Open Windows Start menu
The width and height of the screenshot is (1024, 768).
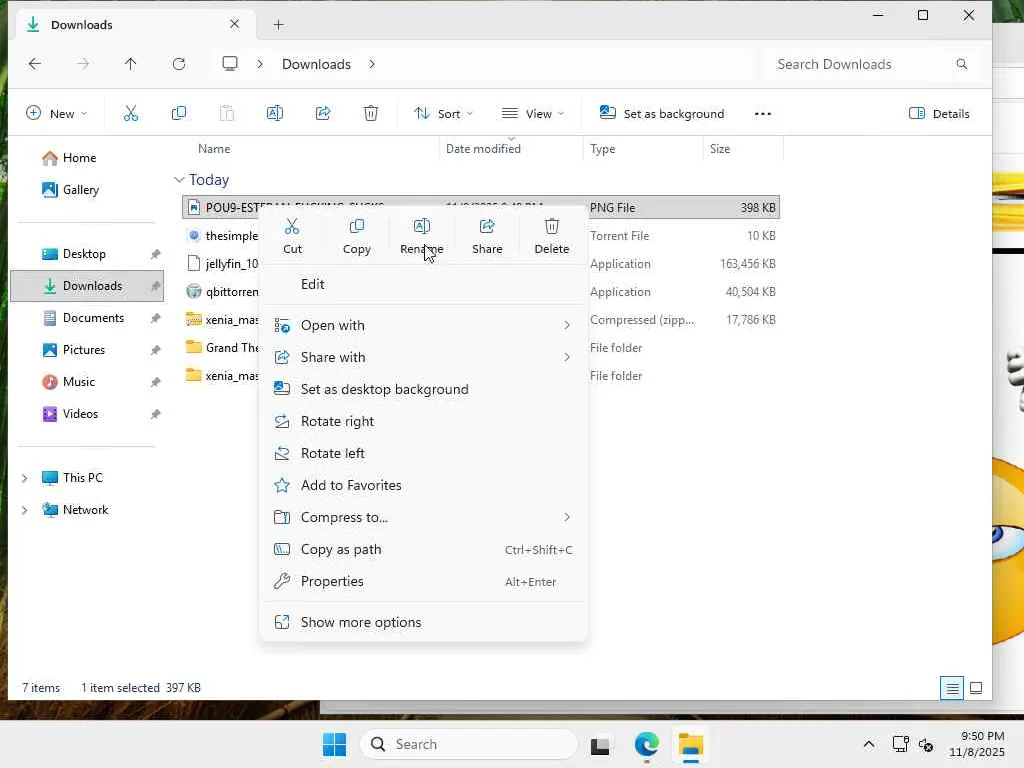[x=334, y=744]
